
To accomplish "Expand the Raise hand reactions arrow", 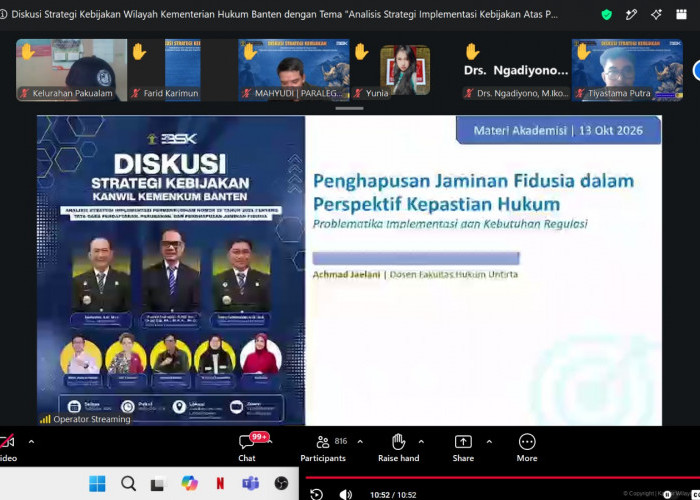I will coord(421,442).
